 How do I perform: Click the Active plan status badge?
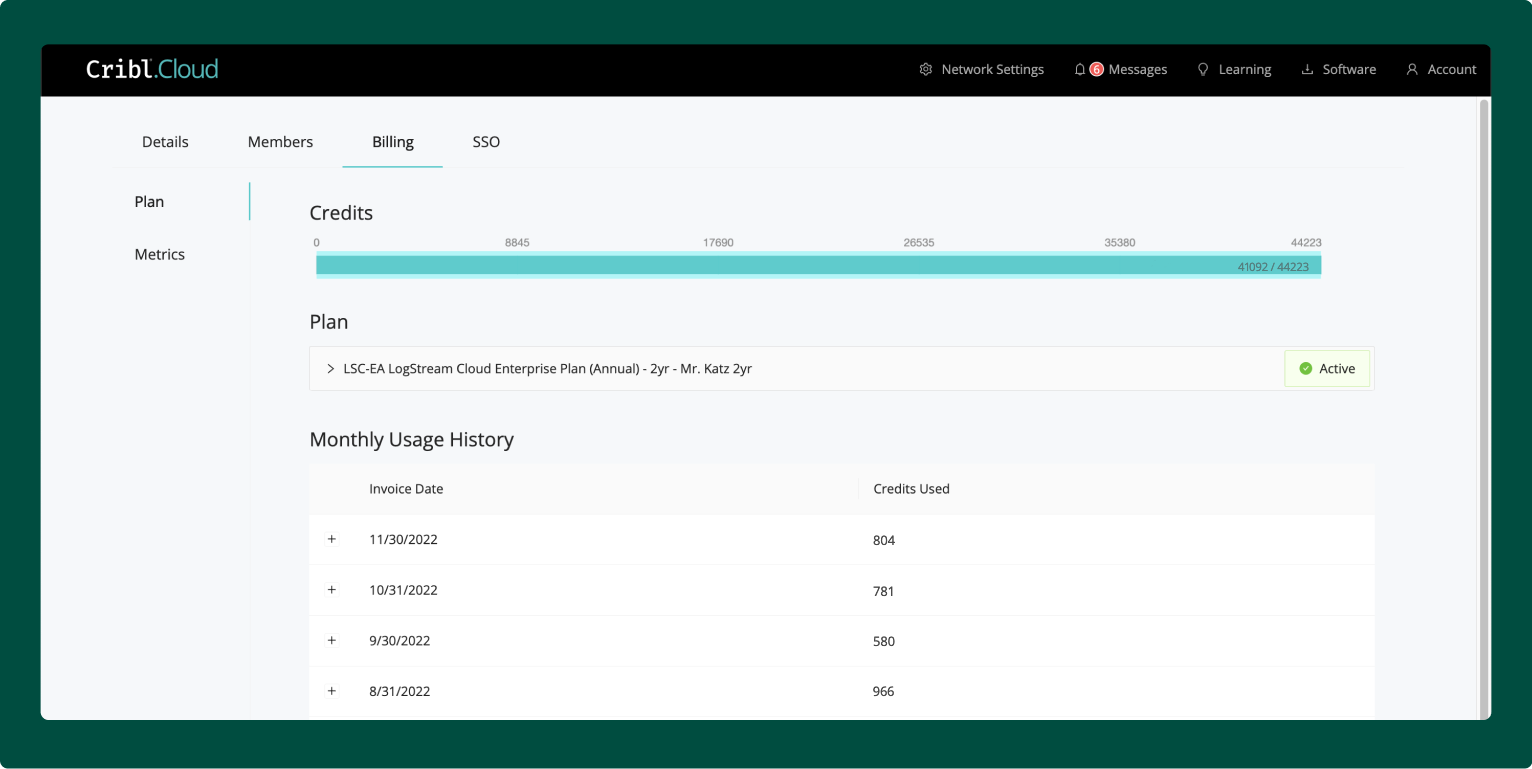(x=1327, y=369)
